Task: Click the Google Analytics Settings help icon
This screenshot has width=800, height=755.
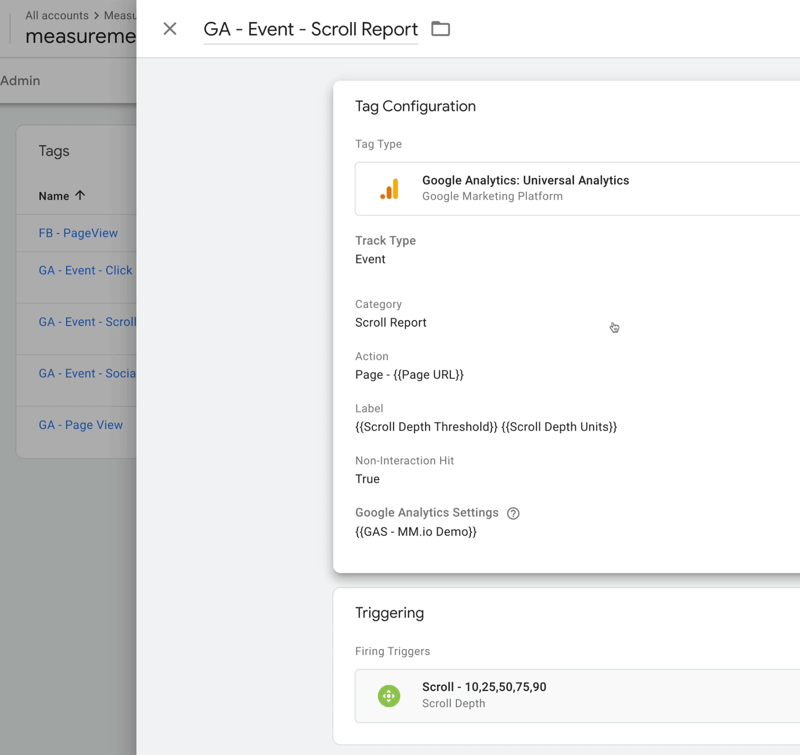Action: pyautogui.click(x=513, y=513)
